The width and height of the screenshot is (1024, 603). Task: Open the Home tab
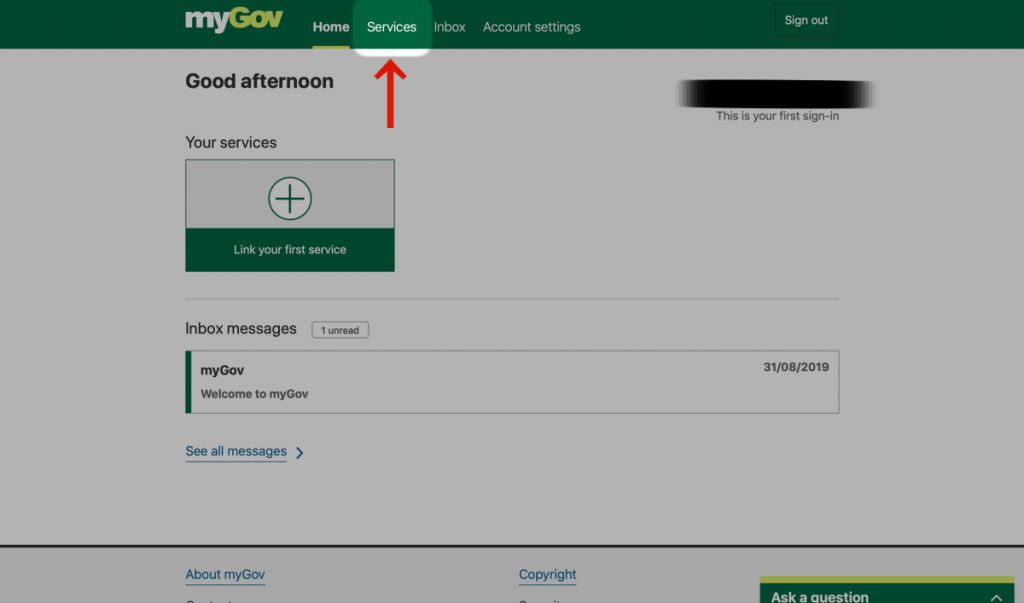pos(331,27)
